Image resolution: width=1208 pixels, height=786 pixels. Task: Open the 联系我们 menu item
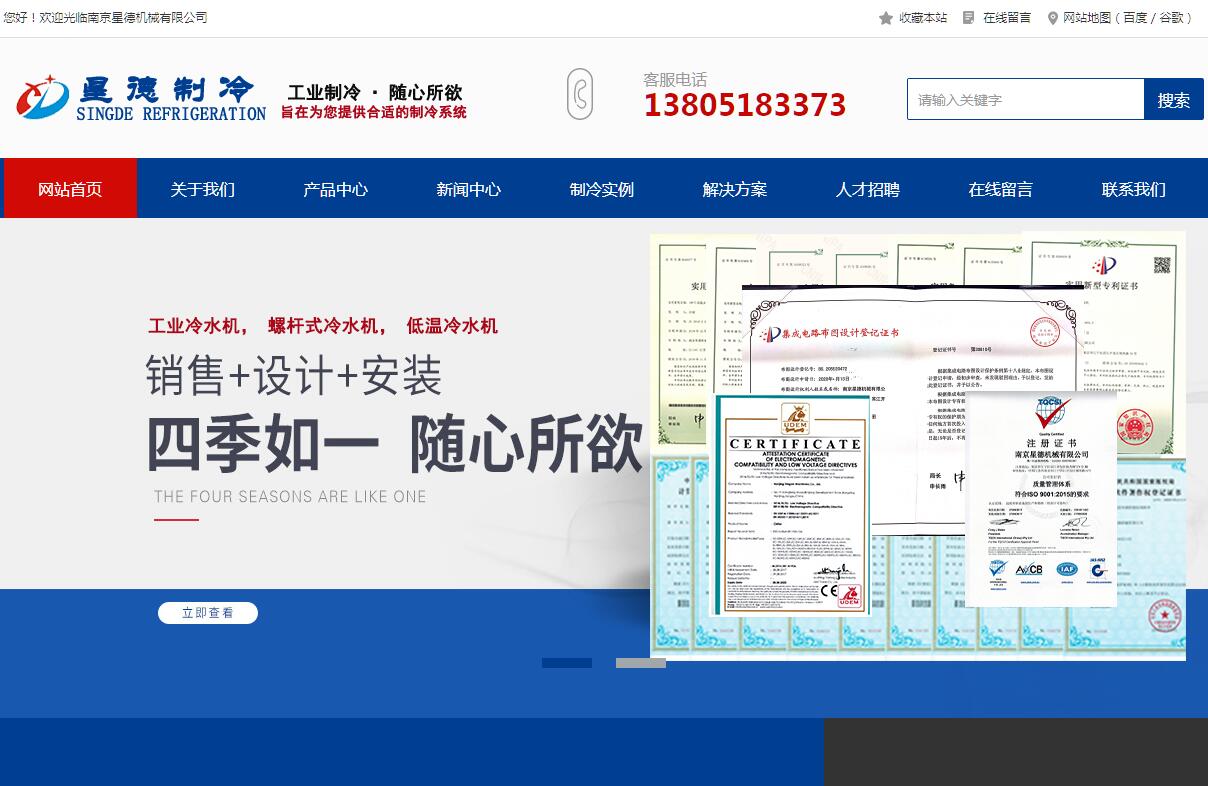pos(1134,188)
